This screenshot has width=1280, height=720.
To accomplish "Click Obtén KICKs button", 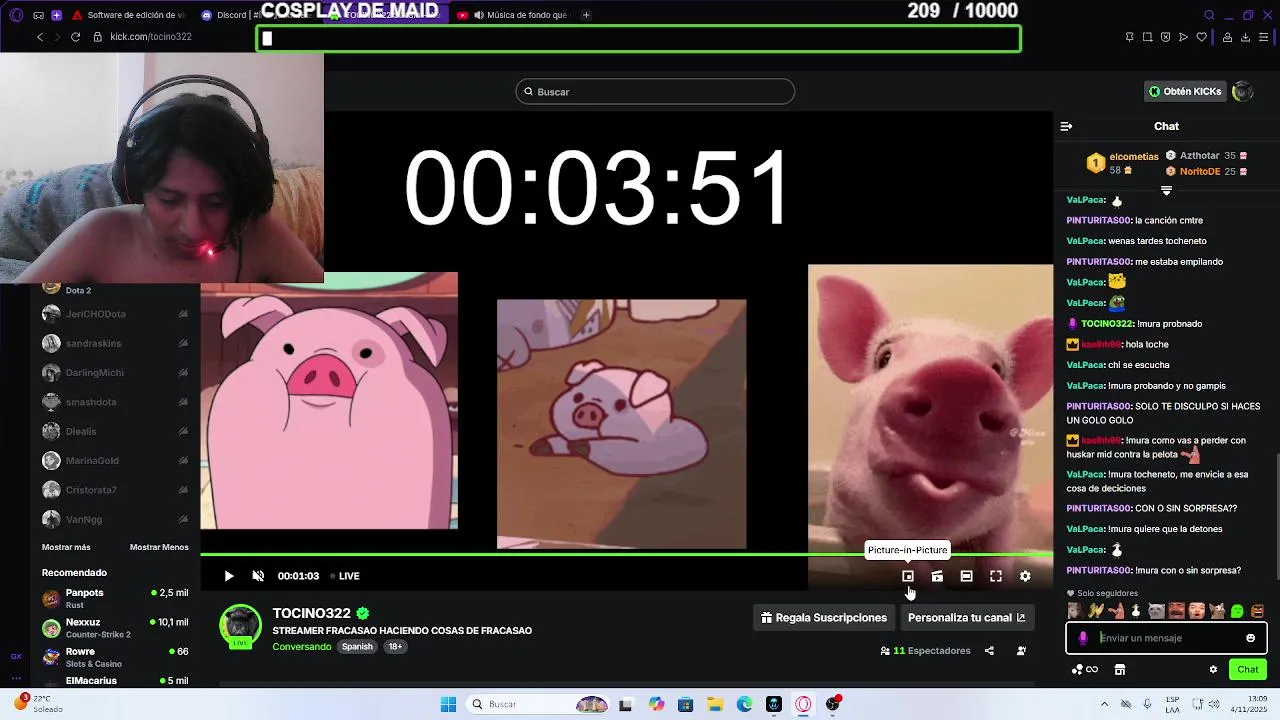I will (x=1185, y=91).
